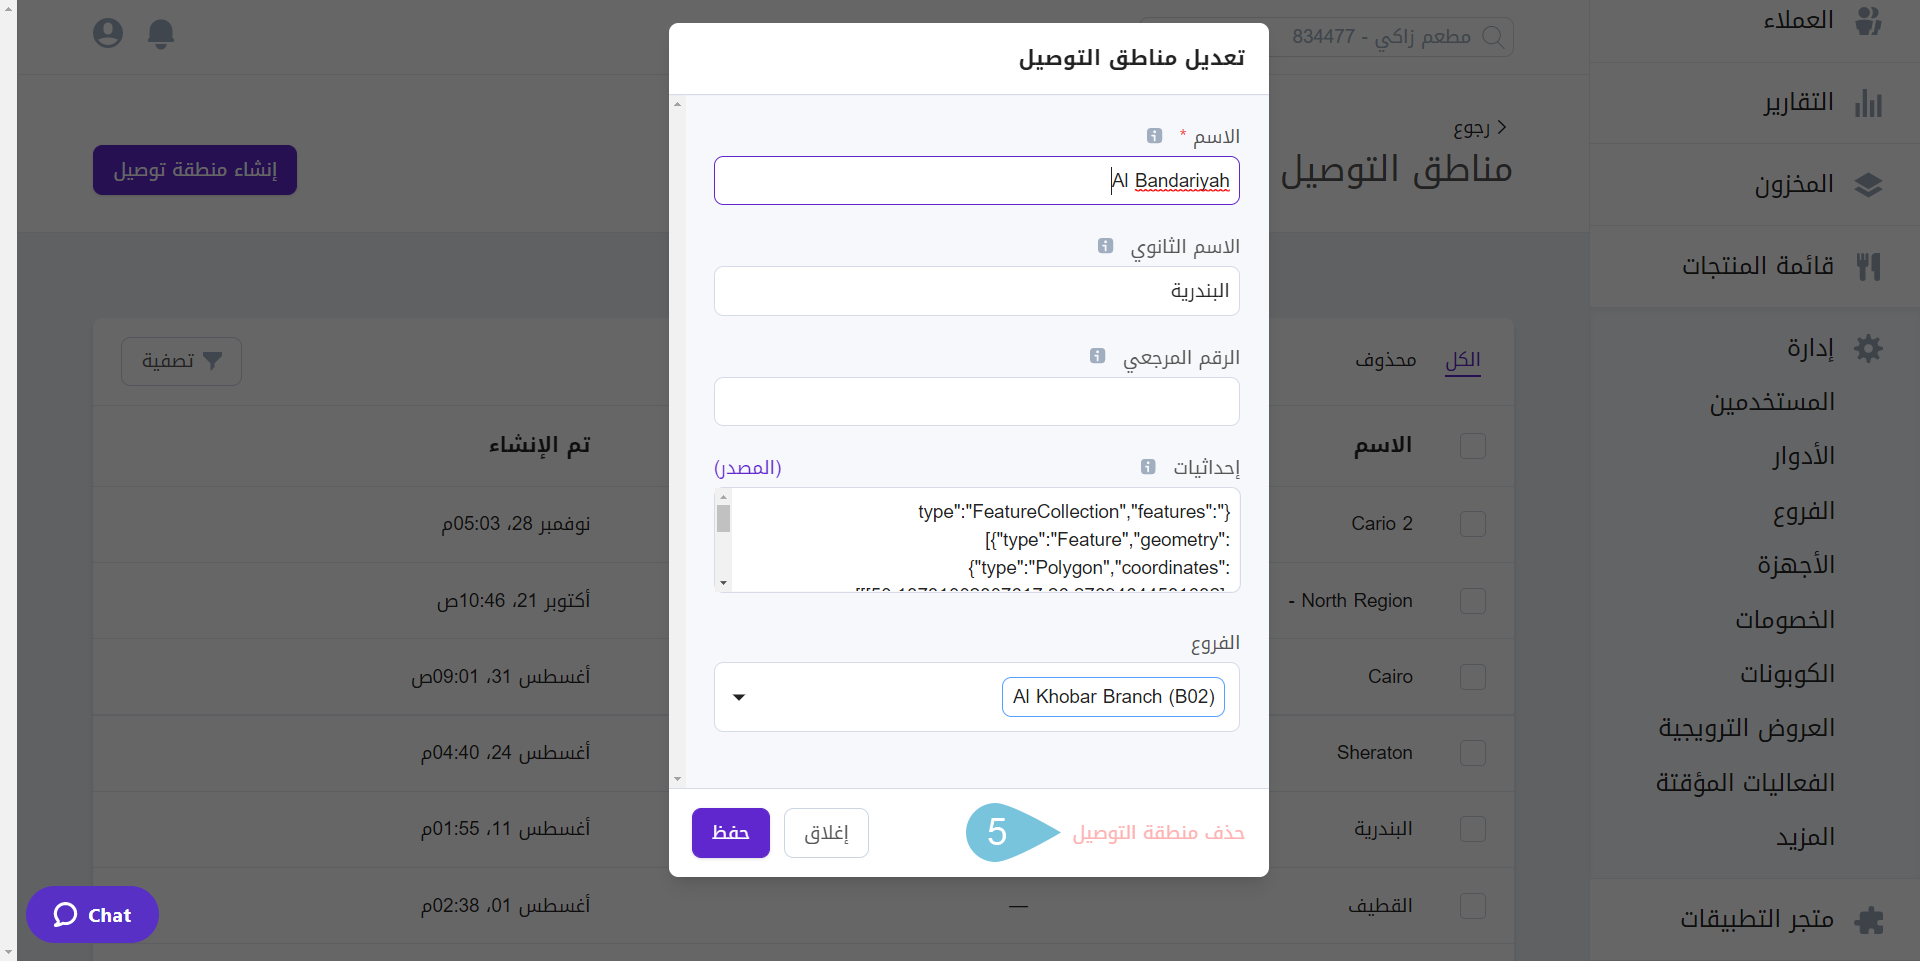Click the search magnifier icon
This screenshot has width=1920, height=961.
[x=1493, y=37]
